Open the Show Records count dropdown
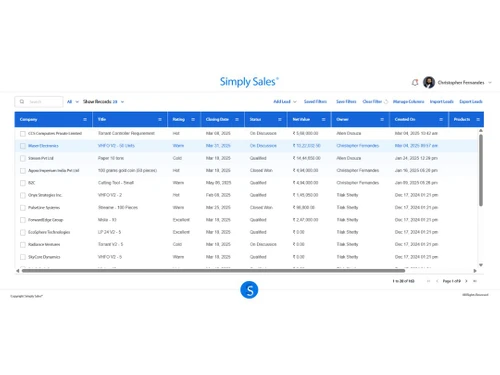500x375 pixels. (103, 102)
